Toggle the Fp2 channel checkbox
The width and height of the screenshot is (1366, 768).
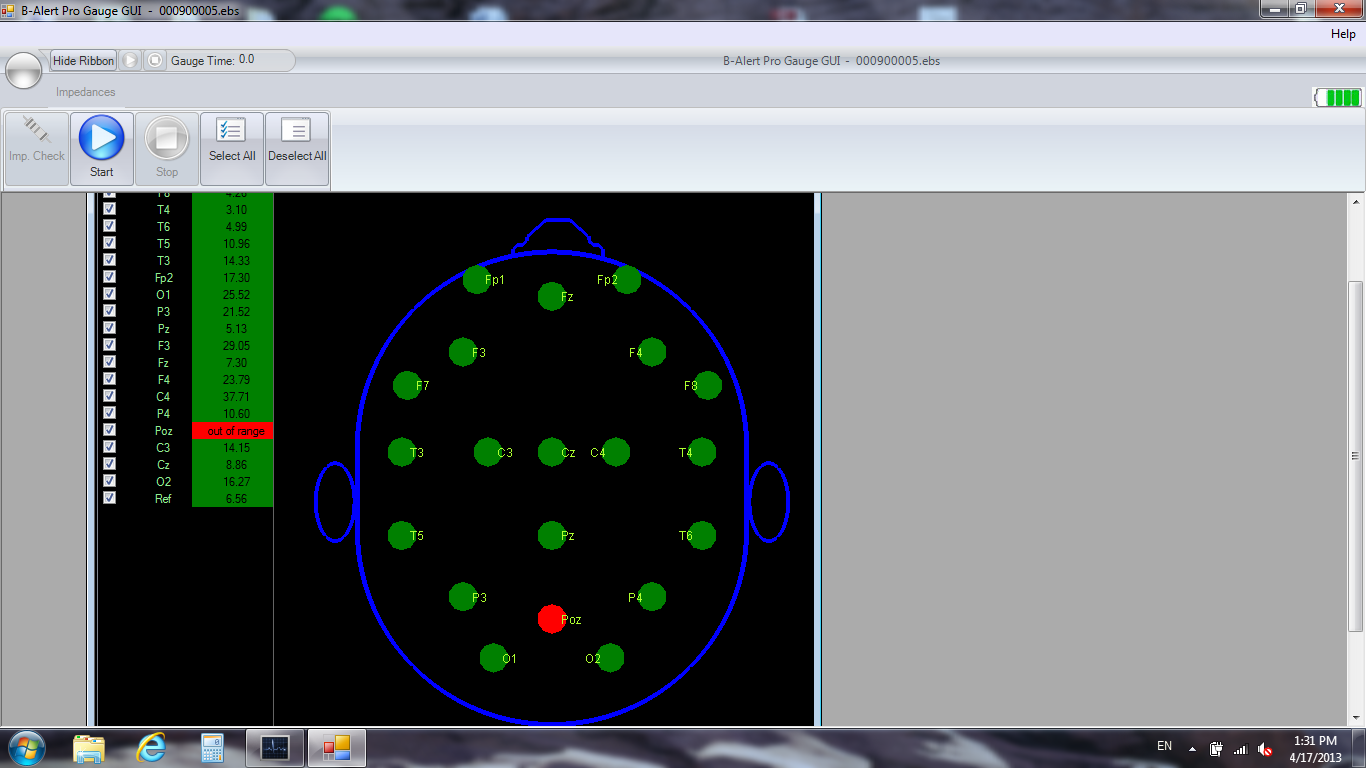110,277
